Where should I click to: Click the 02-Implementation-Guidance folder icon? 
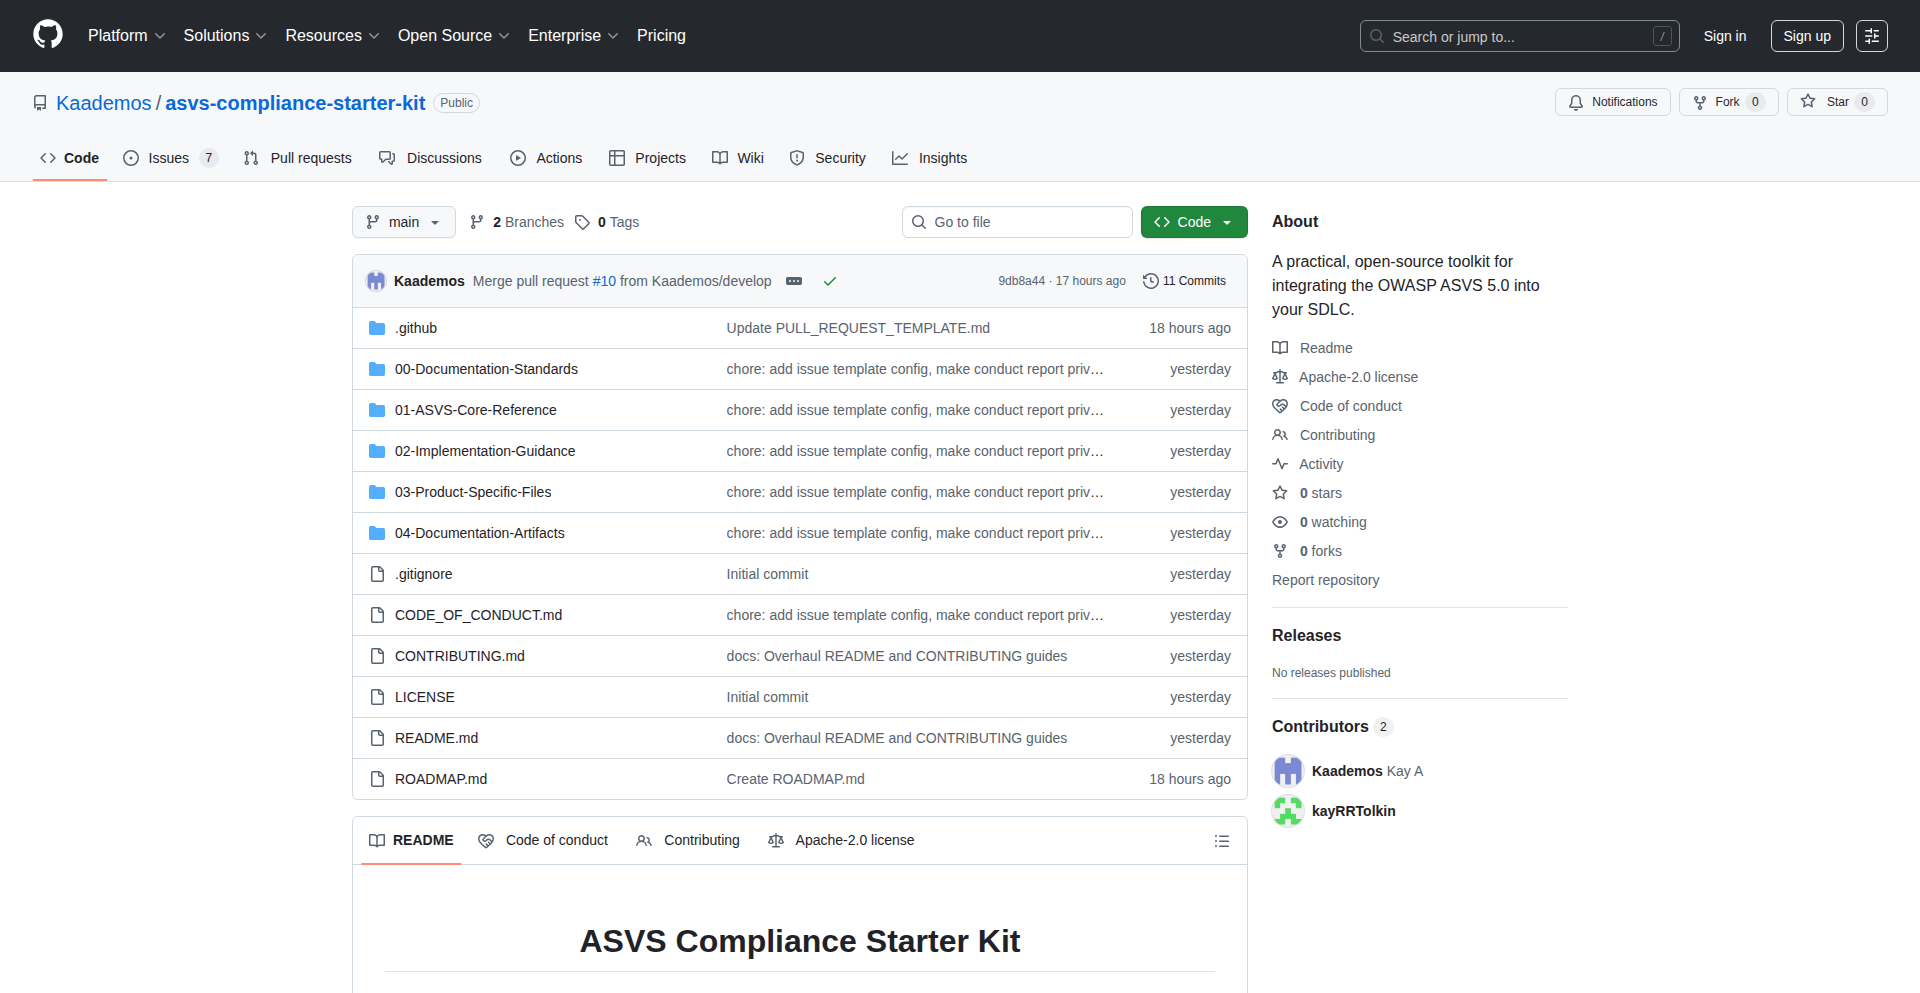coord(377,451)
